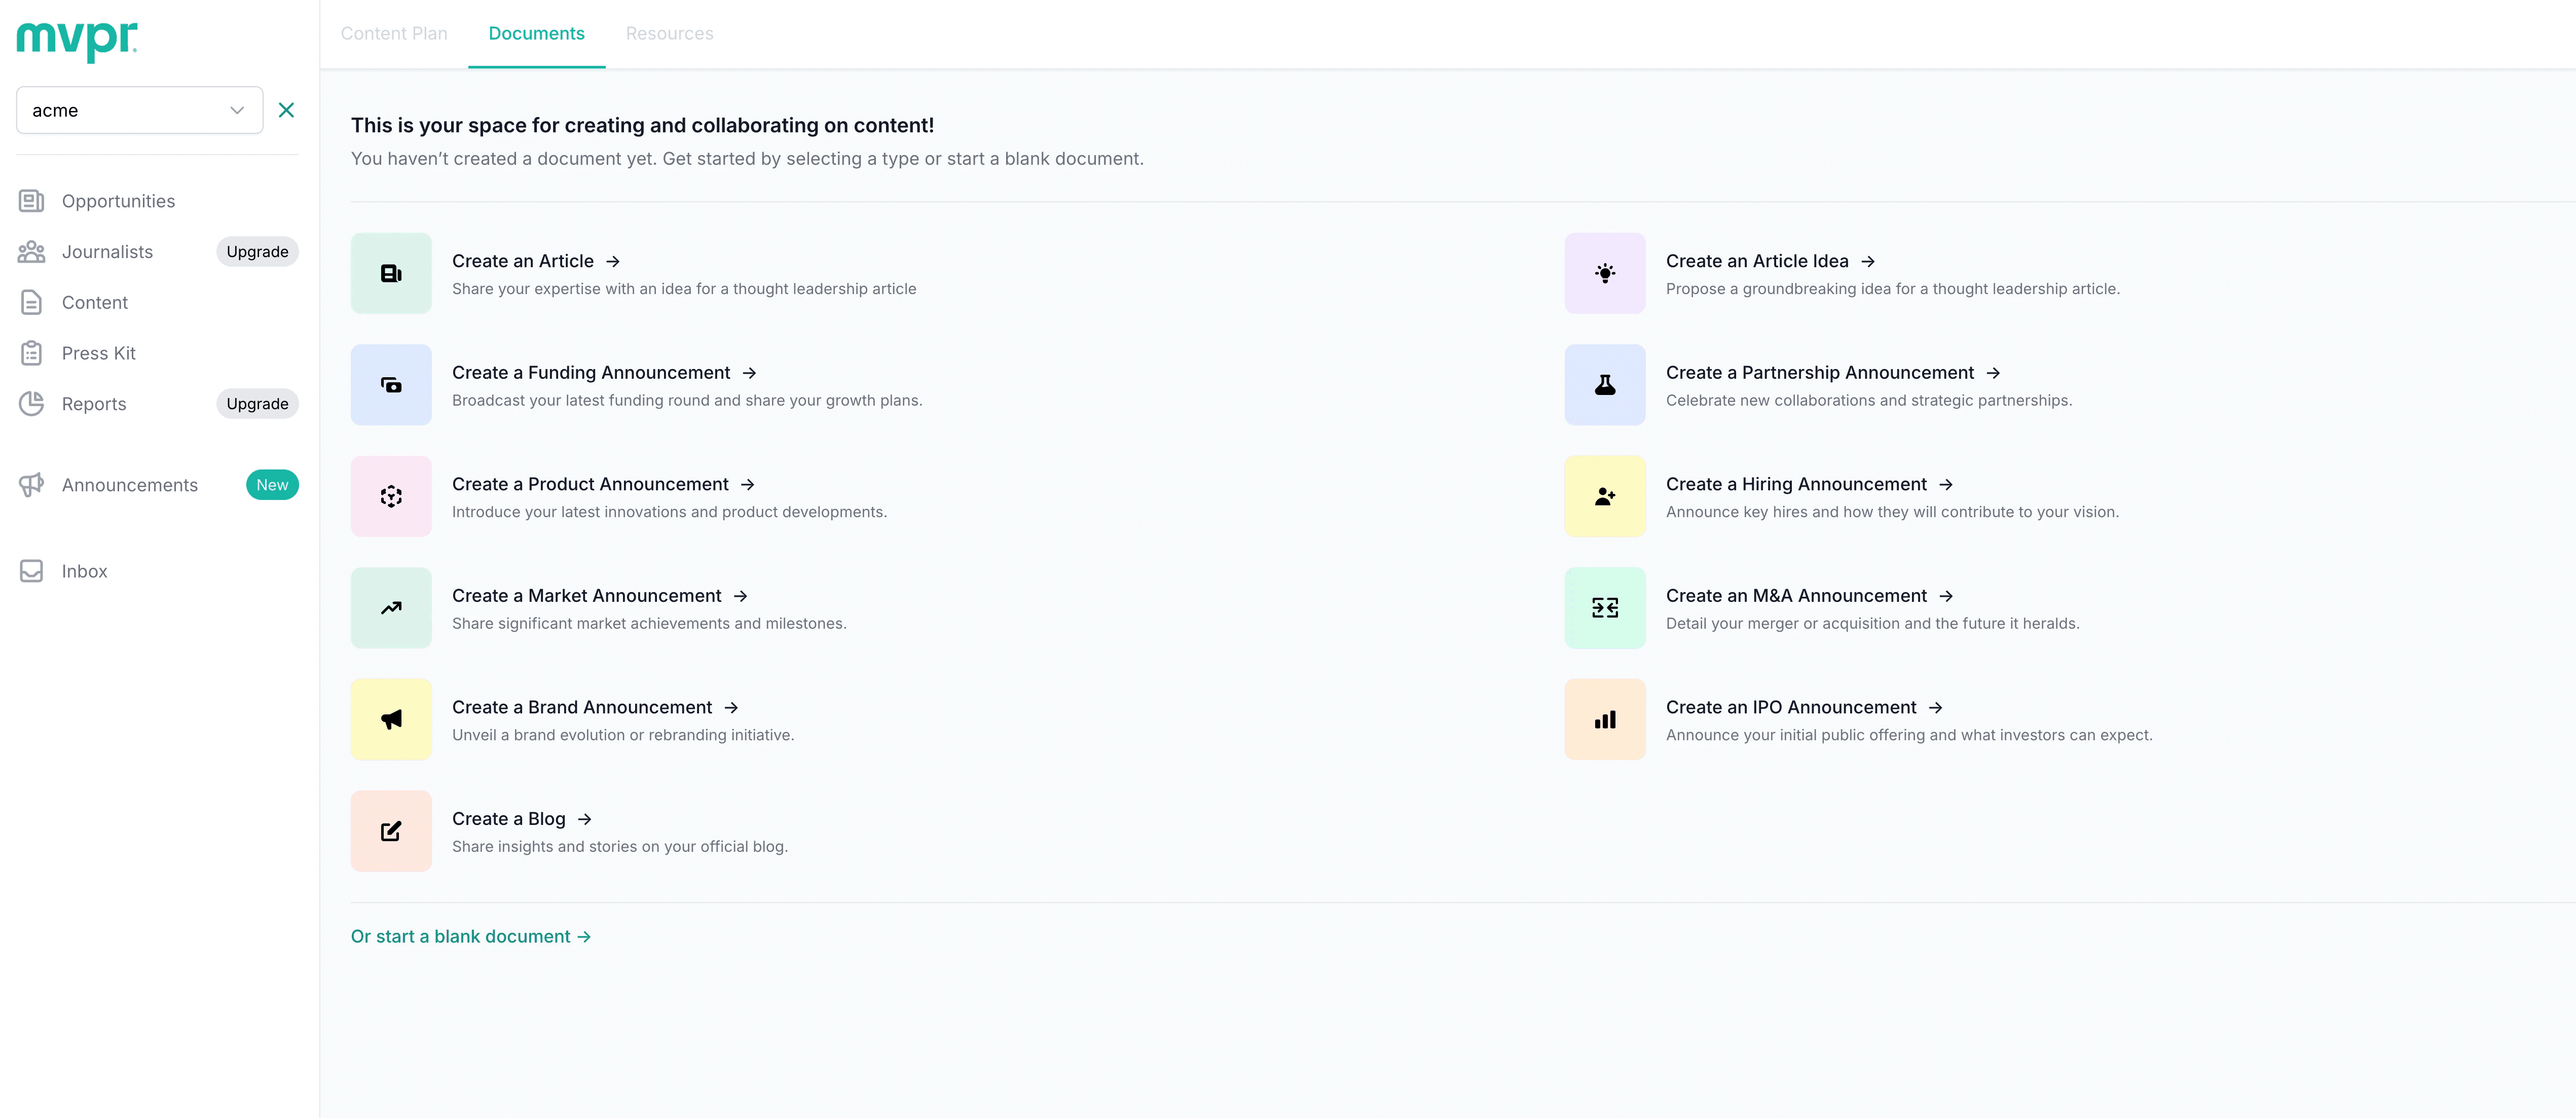Open Inbox using its envelope icon
2576x1118 pixels.
click(x=31, y=570)
